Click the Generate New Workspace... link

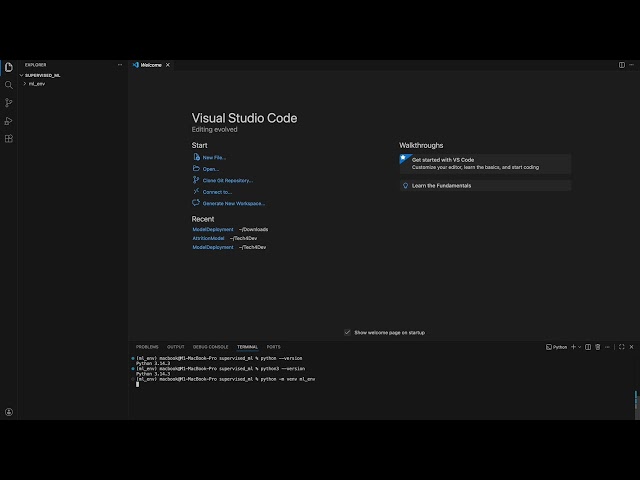click(x=234, y=203)
